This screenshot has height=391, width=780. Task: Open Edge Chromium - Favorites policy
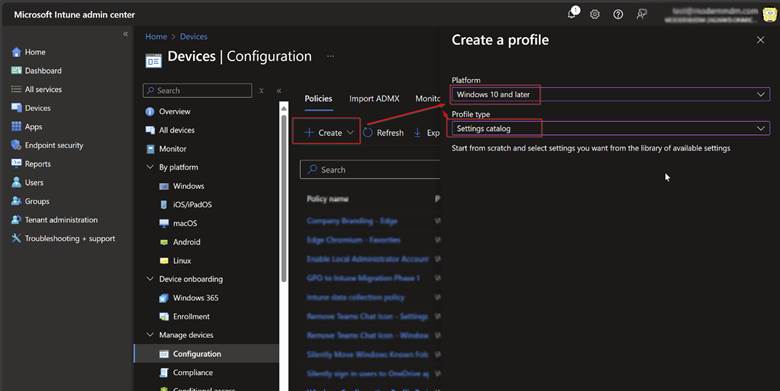click(x=353, y=240)
